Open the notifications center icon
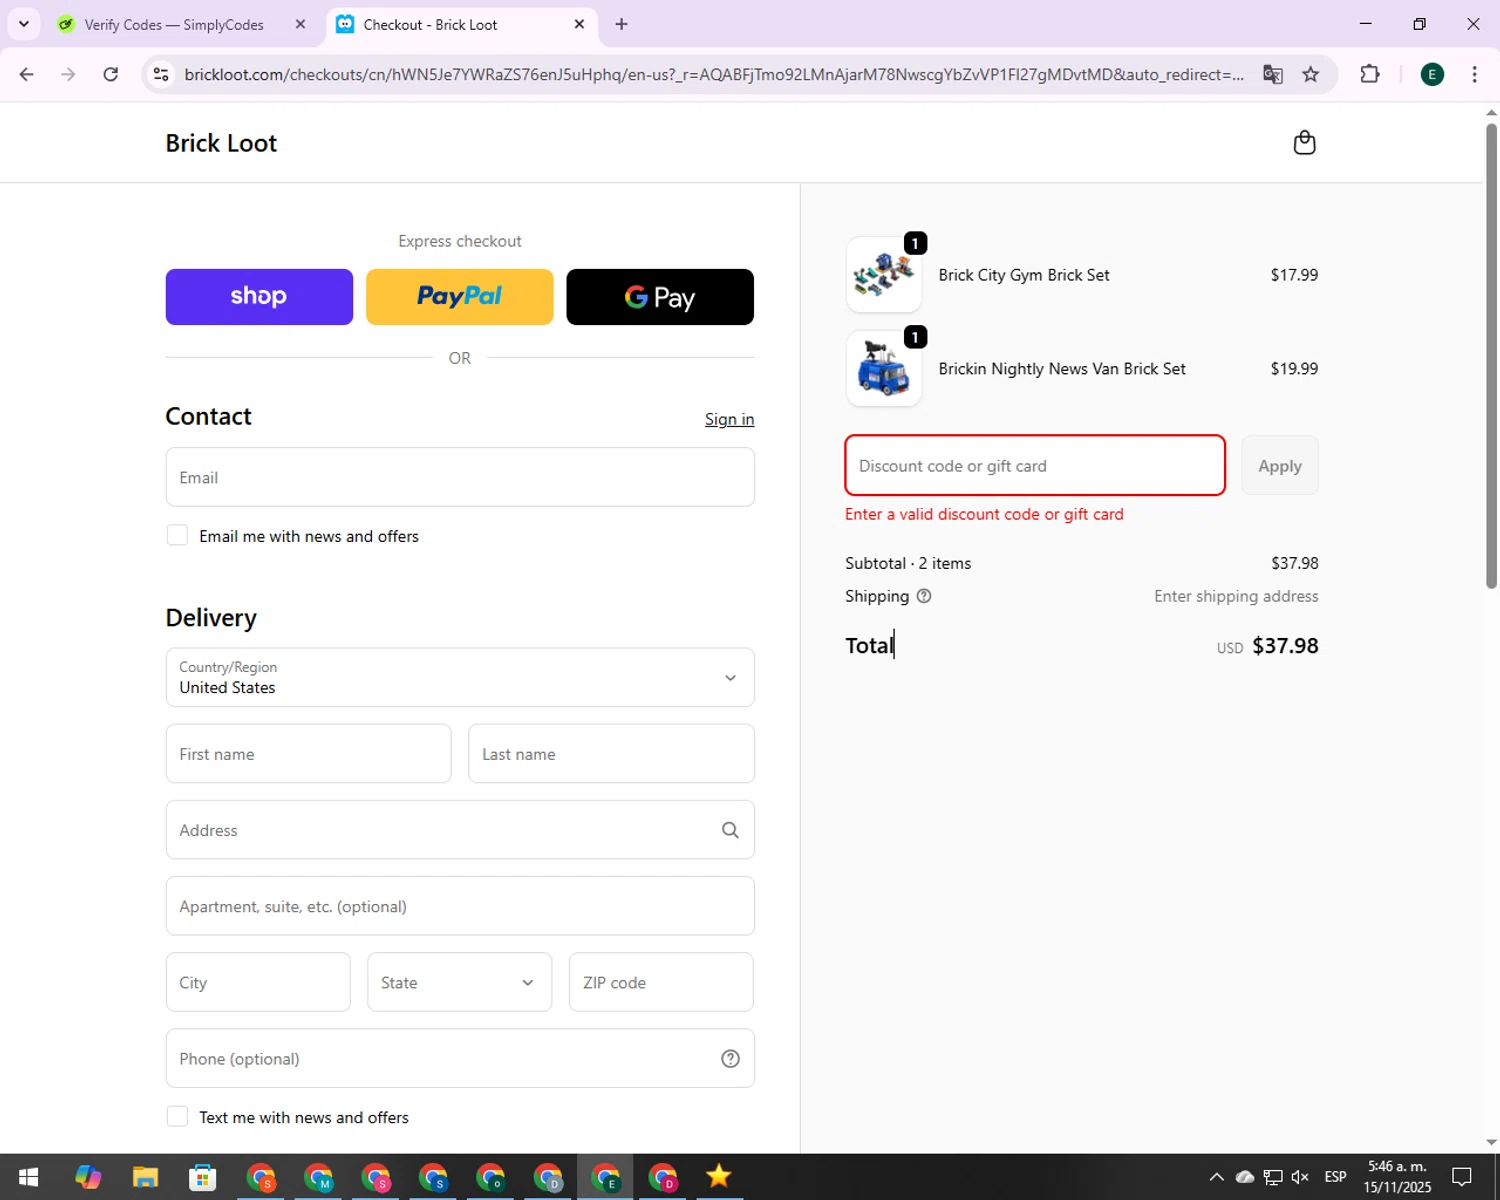 point(1461,1177)
